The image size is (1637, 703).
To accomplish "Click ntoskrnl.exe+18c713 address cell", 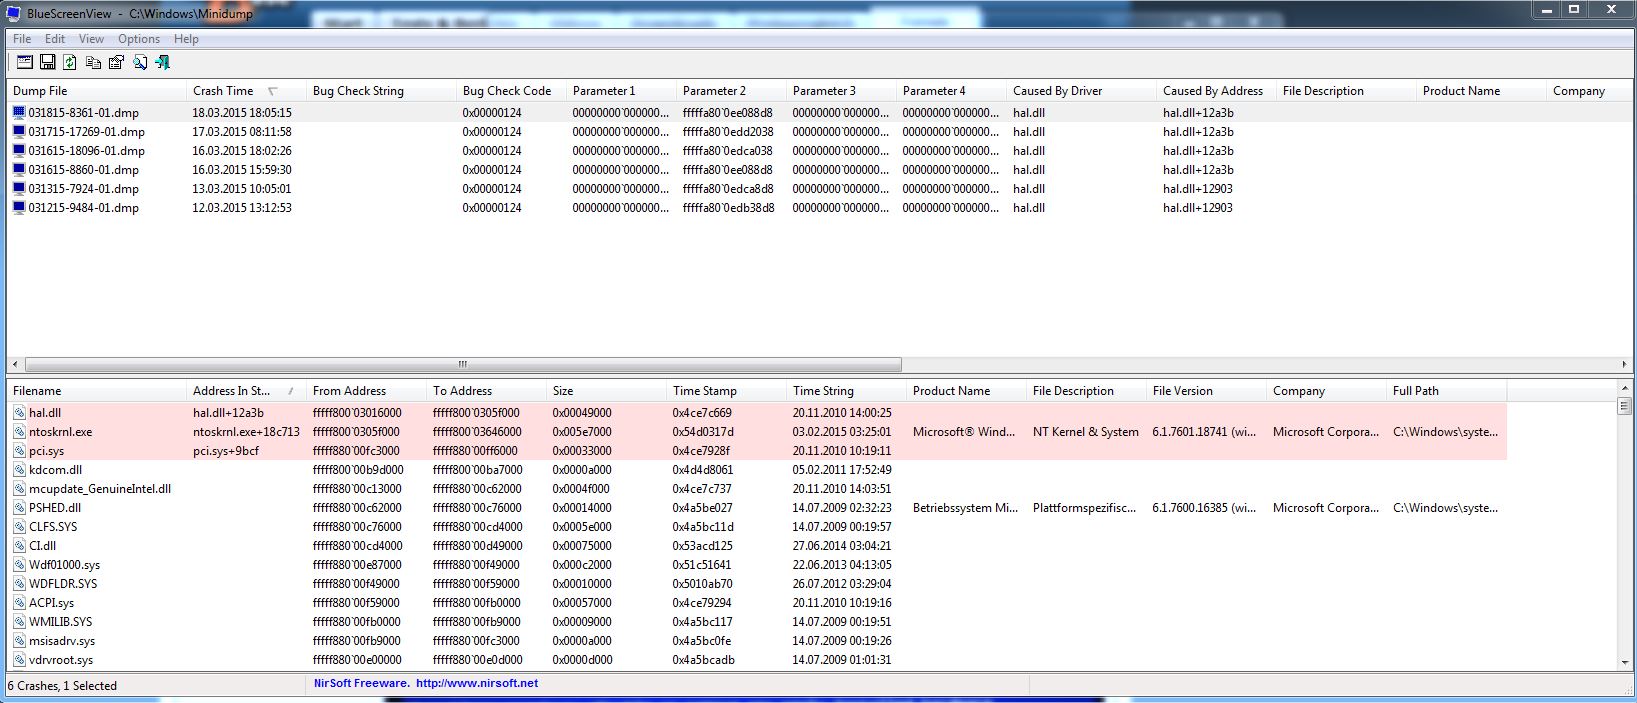I will coord(246,432).
